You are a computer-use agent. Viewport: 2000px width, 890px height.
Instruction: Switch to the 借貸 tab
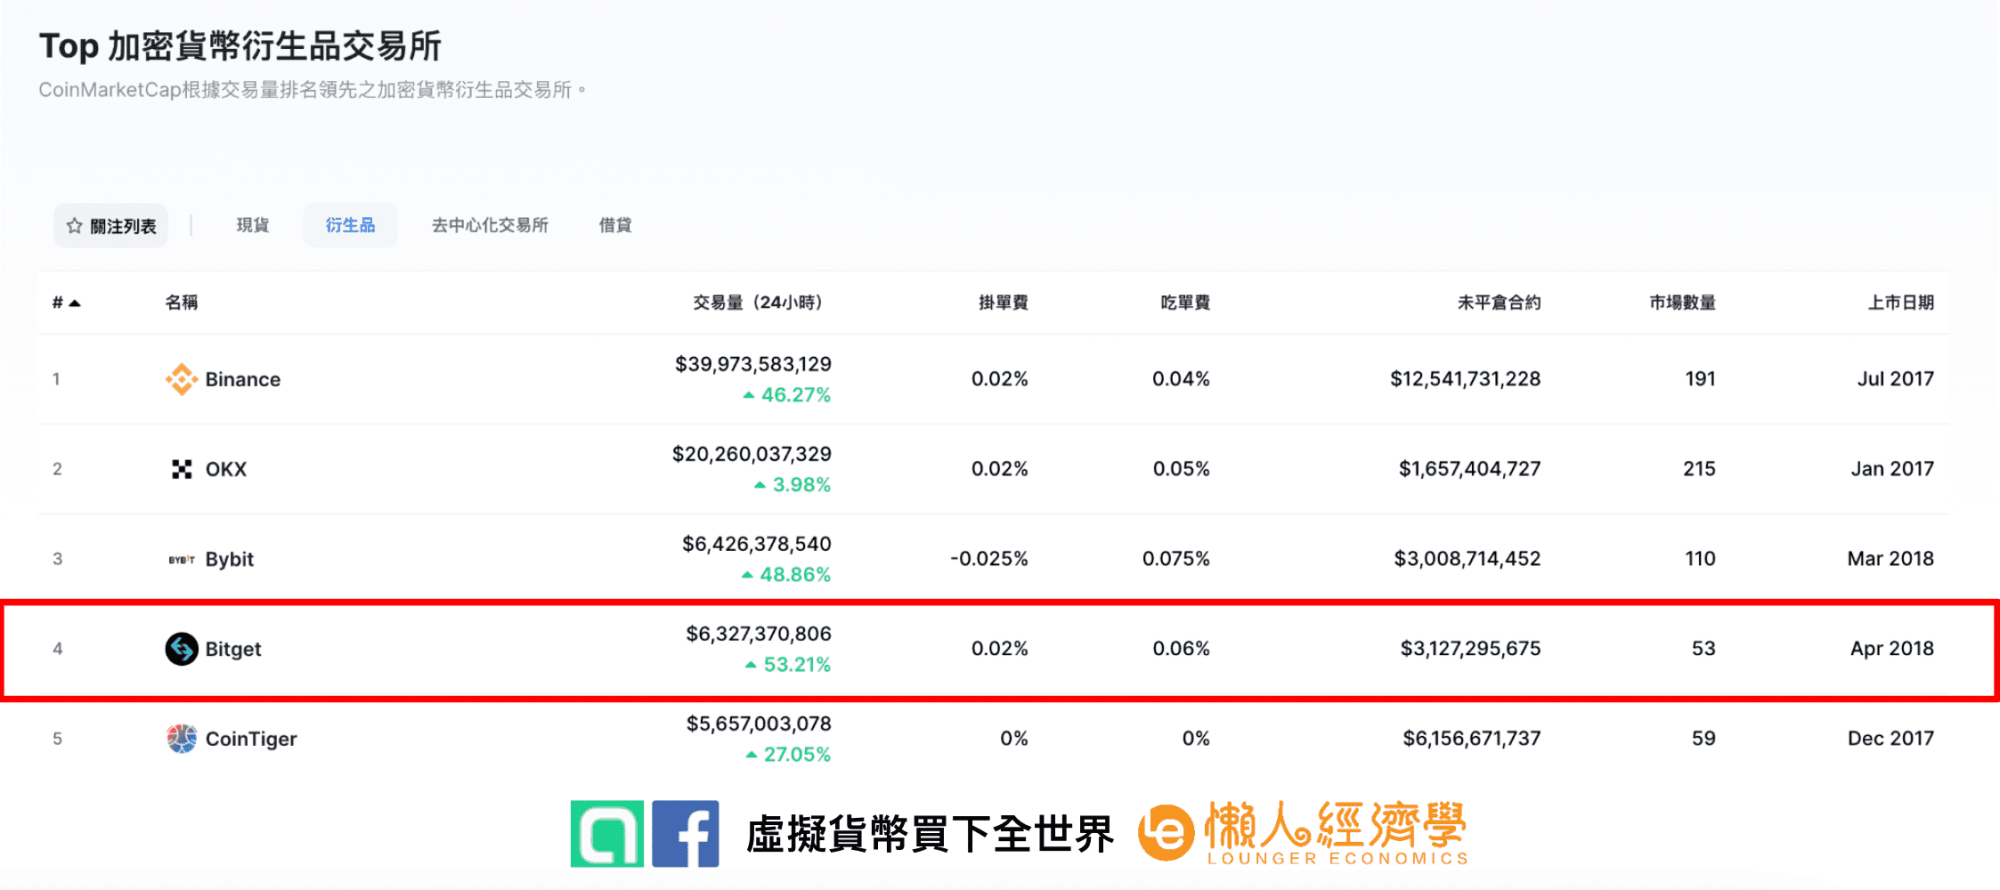click(x=615, y=225)
